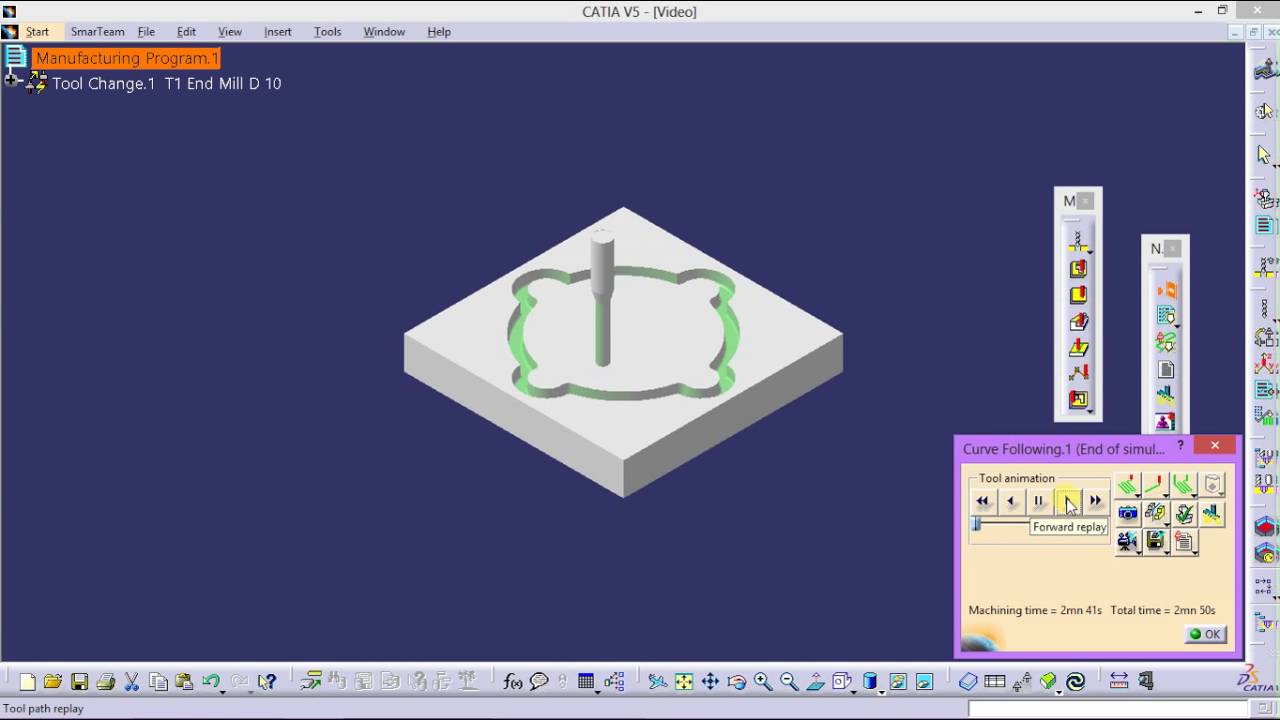1280x720 pixels.
Task: Click the blank document icon in N toolbar
Action: 1165,369
